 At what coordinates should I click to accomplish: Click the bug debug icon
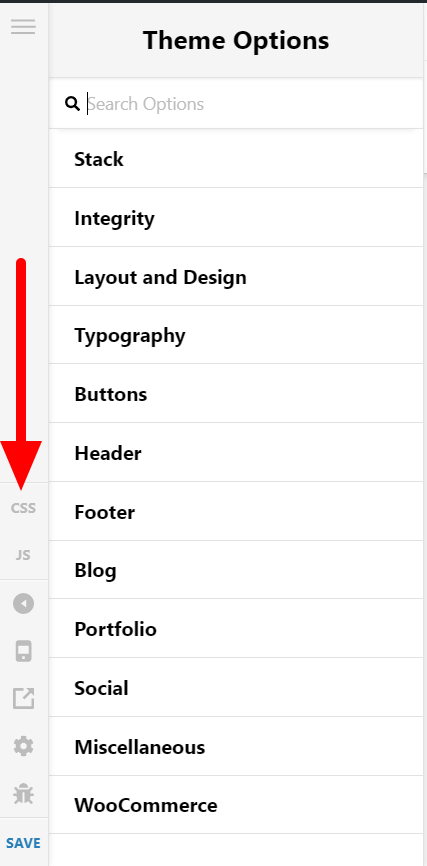(23, 794)
